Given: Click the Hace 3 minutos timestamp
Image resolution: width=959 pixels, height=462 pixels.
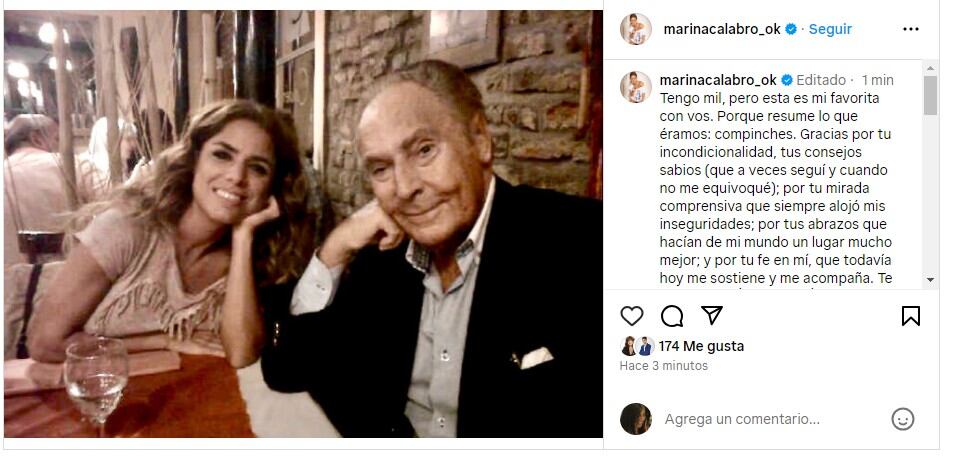Looking at the screenshot, I should [x=663, y=366].
